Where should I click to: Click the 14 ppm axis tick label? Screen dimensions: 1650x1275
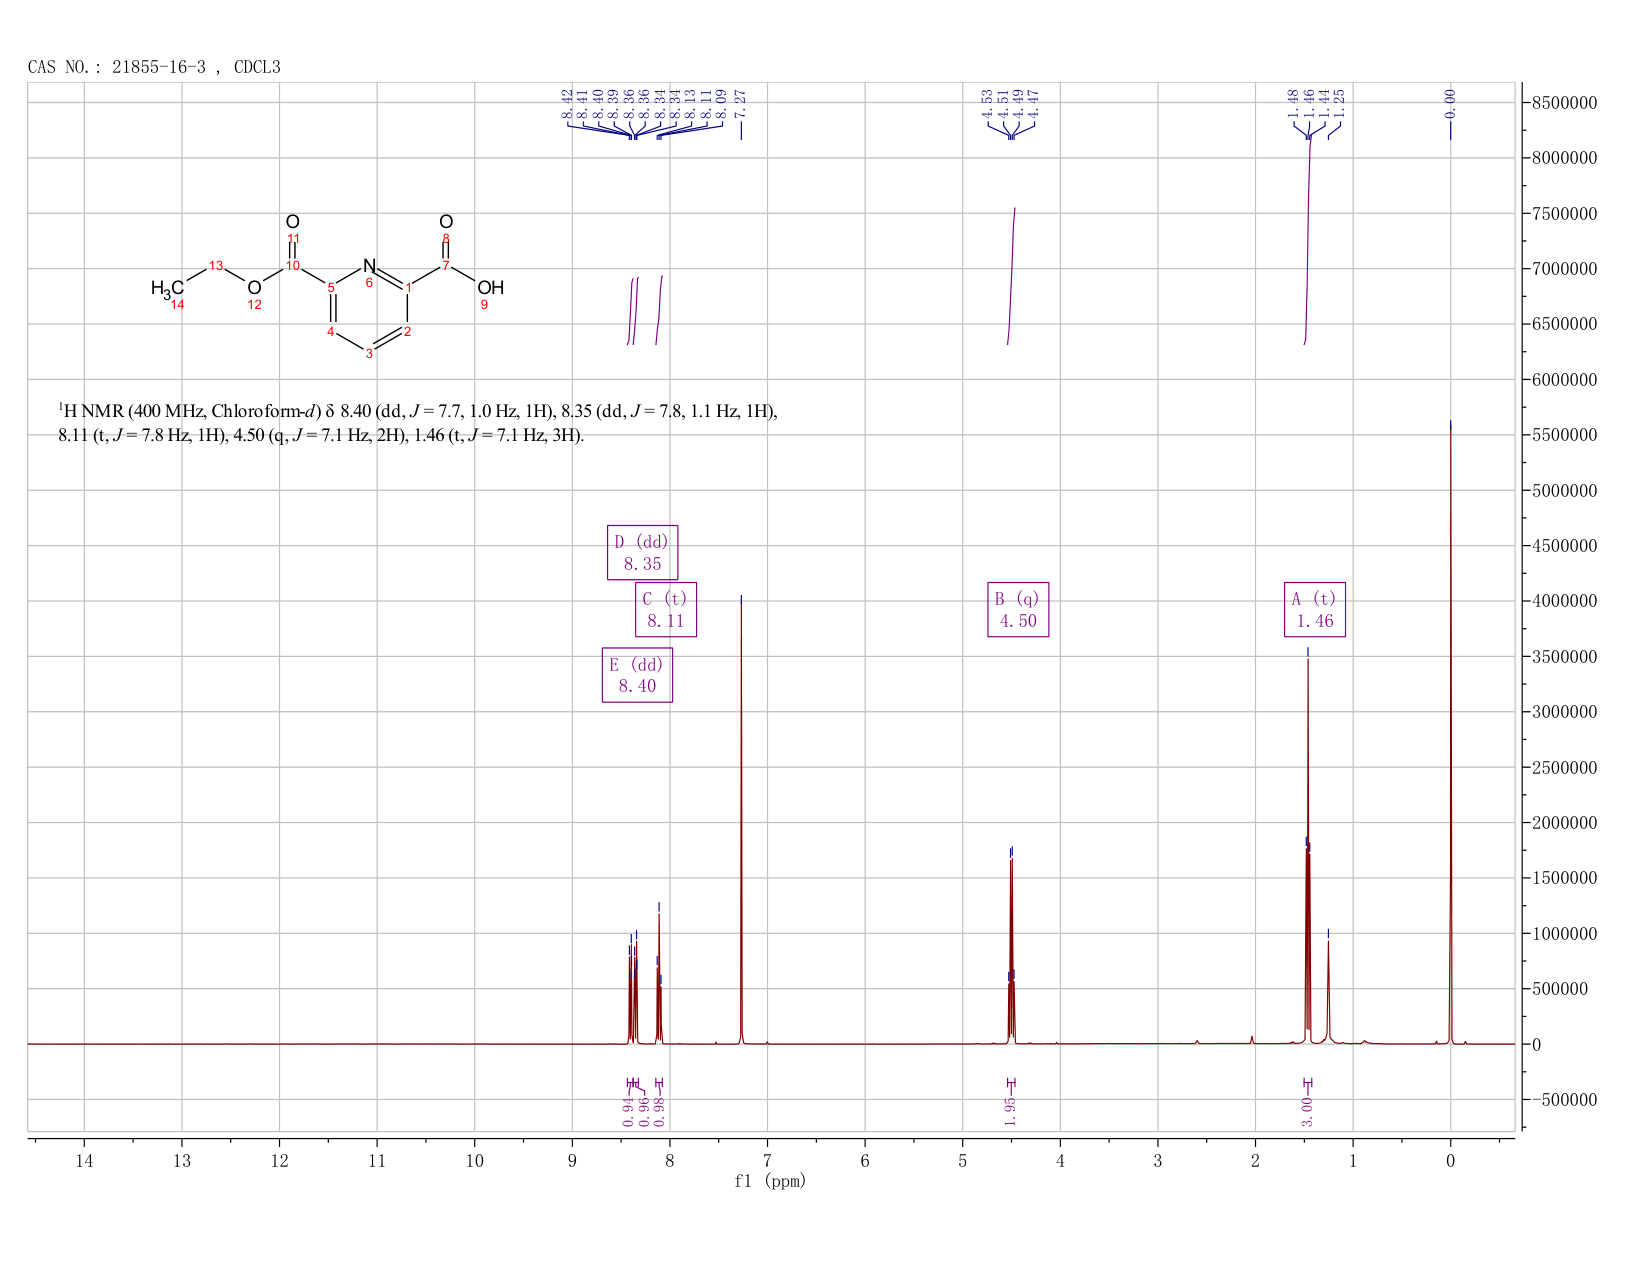point(84,1160)
